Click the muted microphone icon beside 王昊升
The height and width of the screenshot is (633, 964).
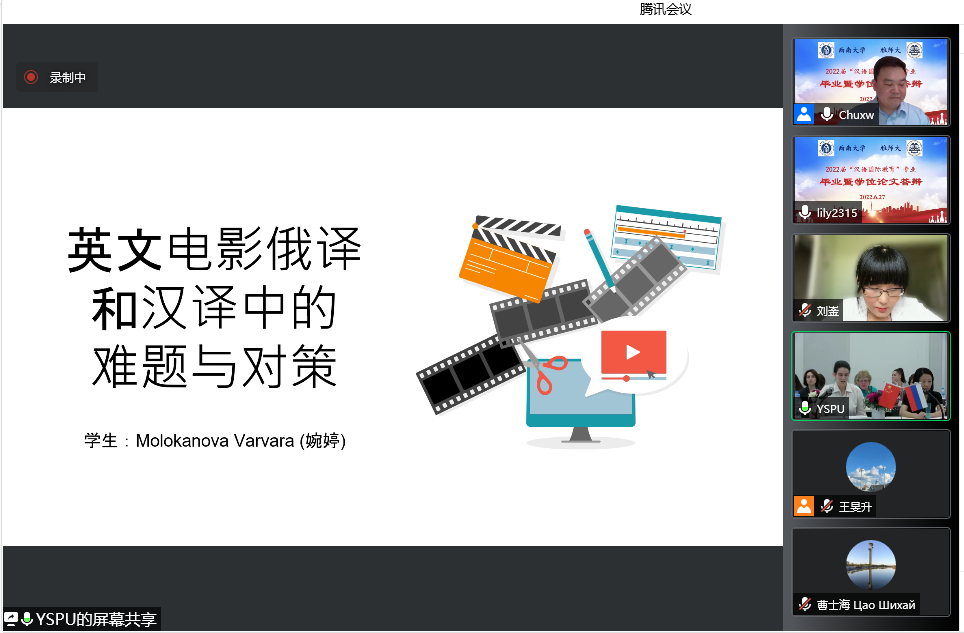(x=827, y=507)
